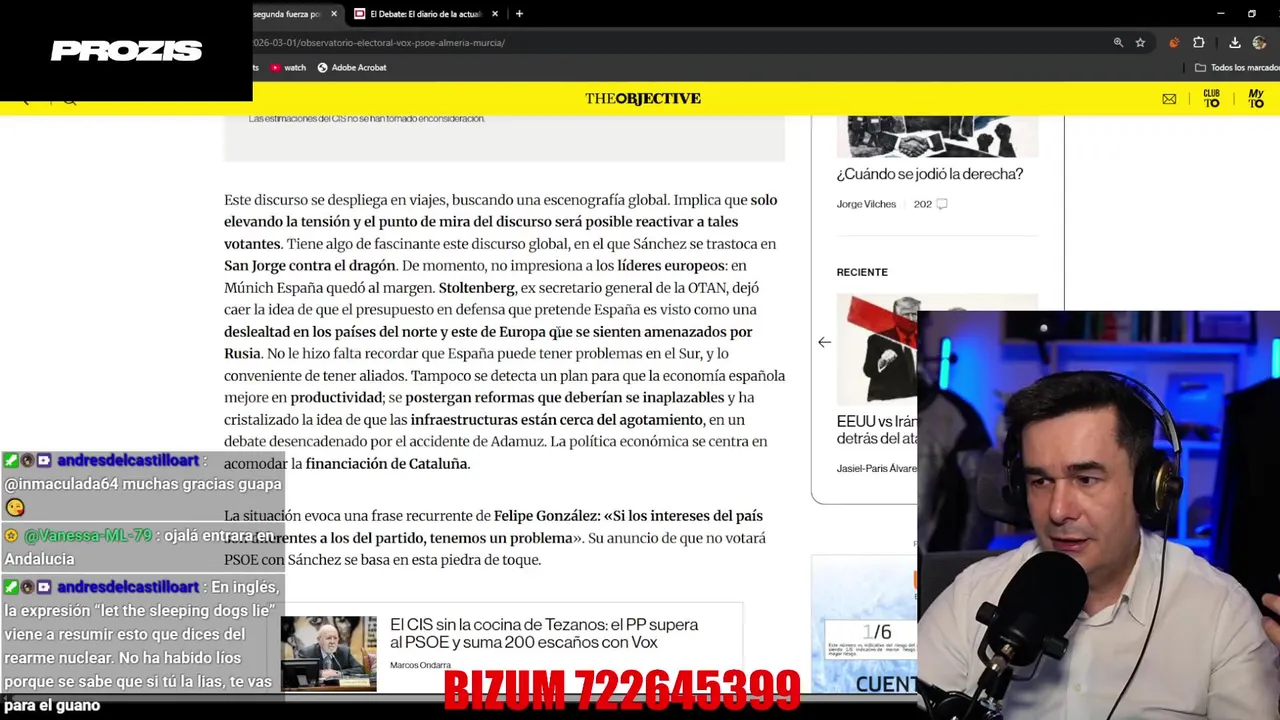
Task: Open browser downloads
Action: 1235,43
